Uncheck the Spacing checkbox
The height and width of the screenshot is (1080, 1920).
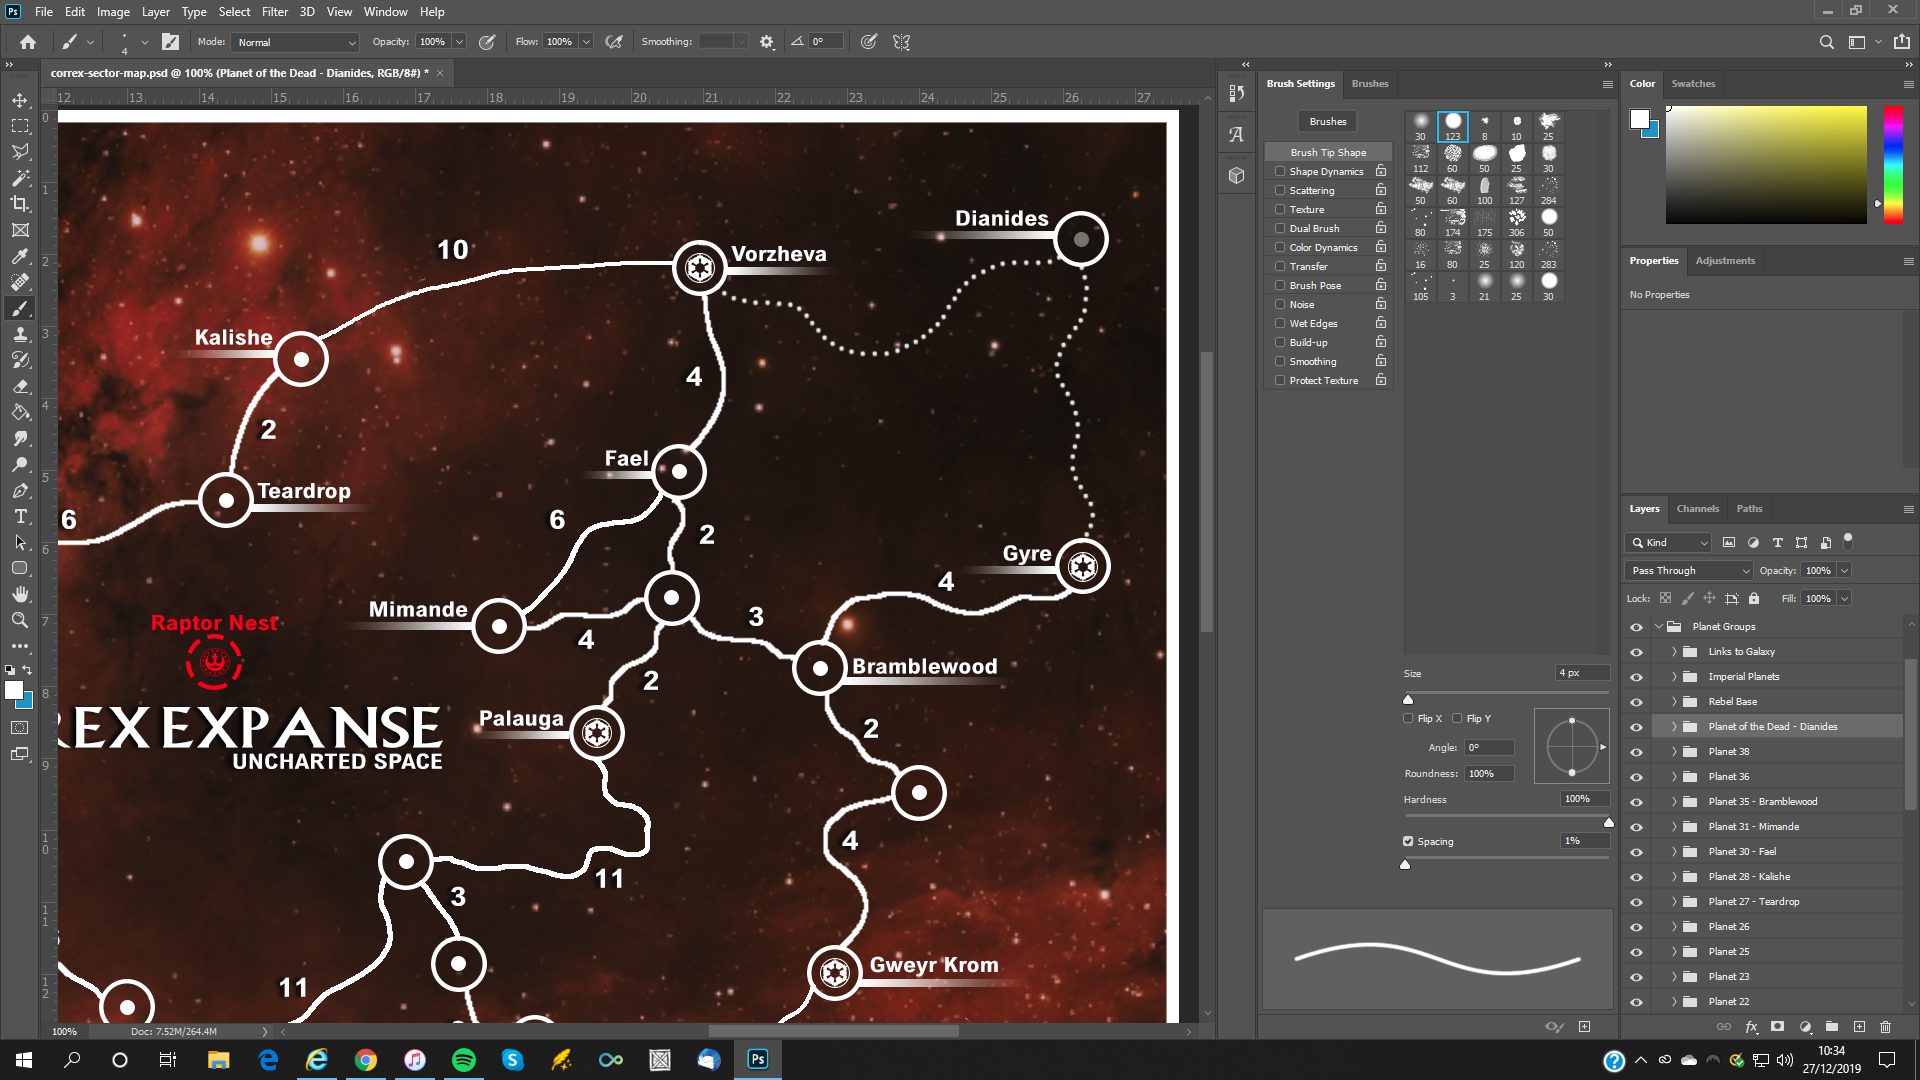click(x=1408, y=841)
